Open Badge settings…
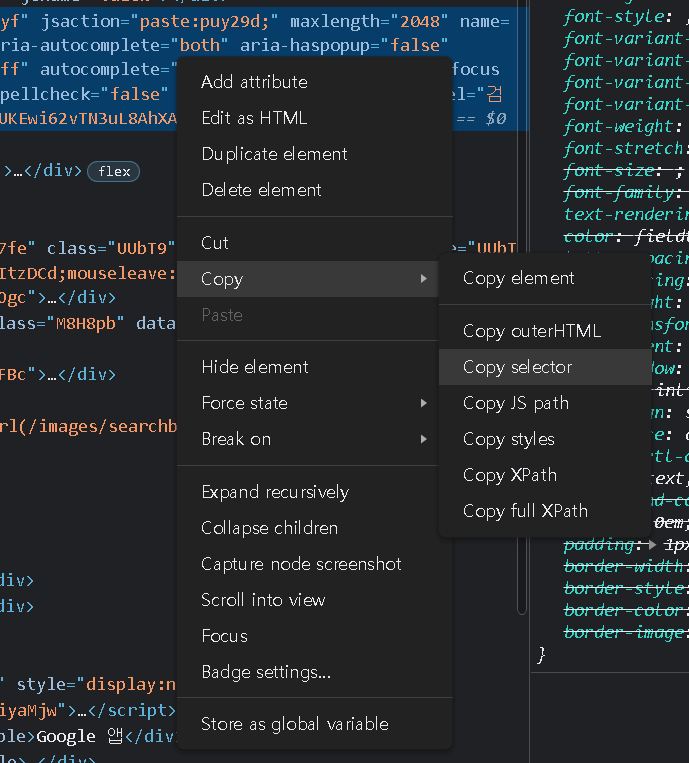The width and height of the screenshot is (689, 763). tap(314, 672)
